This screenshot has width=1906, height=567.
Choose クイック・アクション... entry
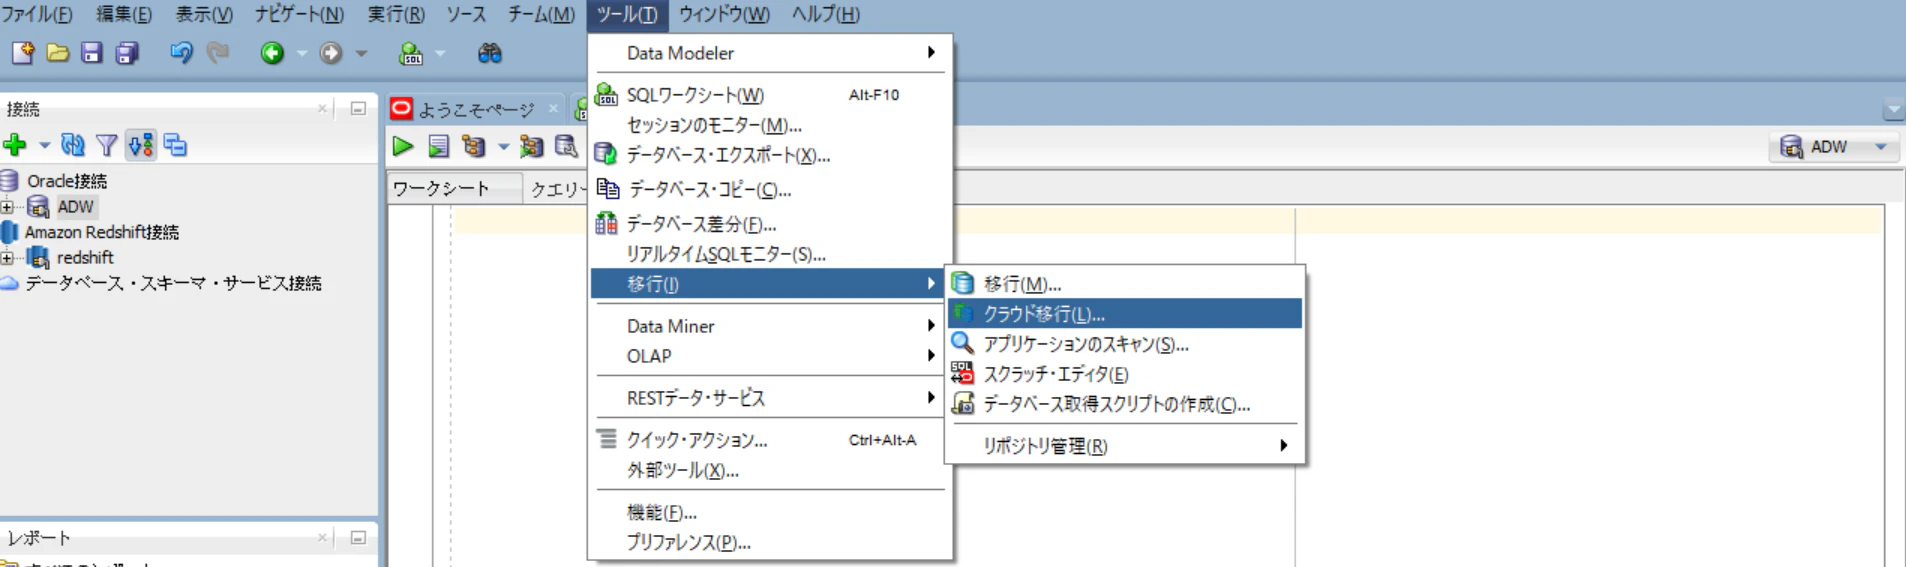[770, 440]
